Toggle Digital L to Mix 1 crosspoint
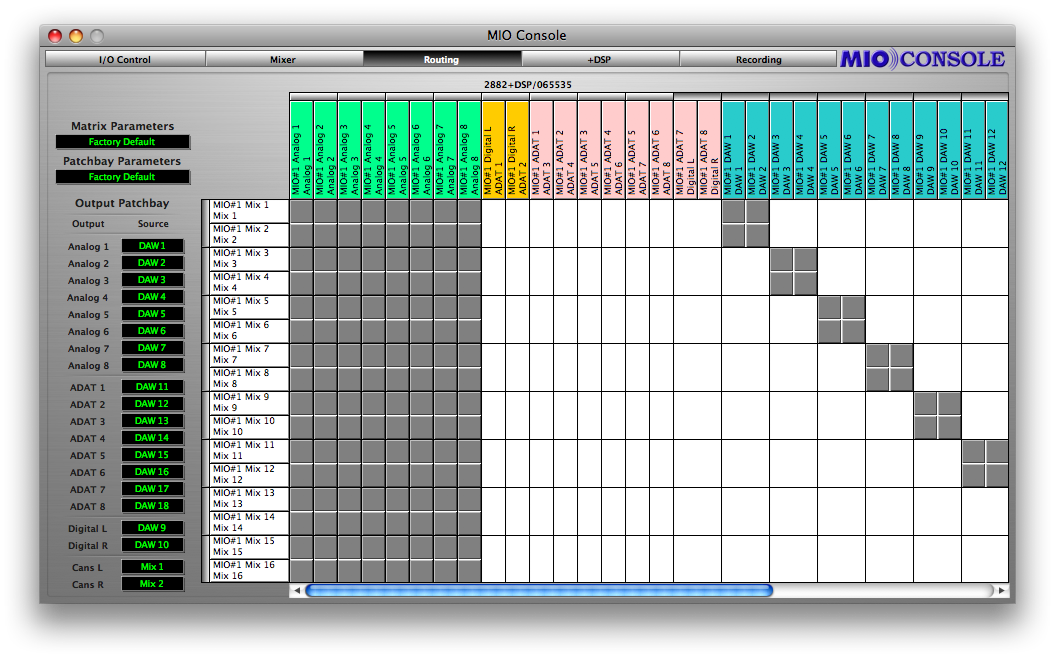 [x=494, y=211]
